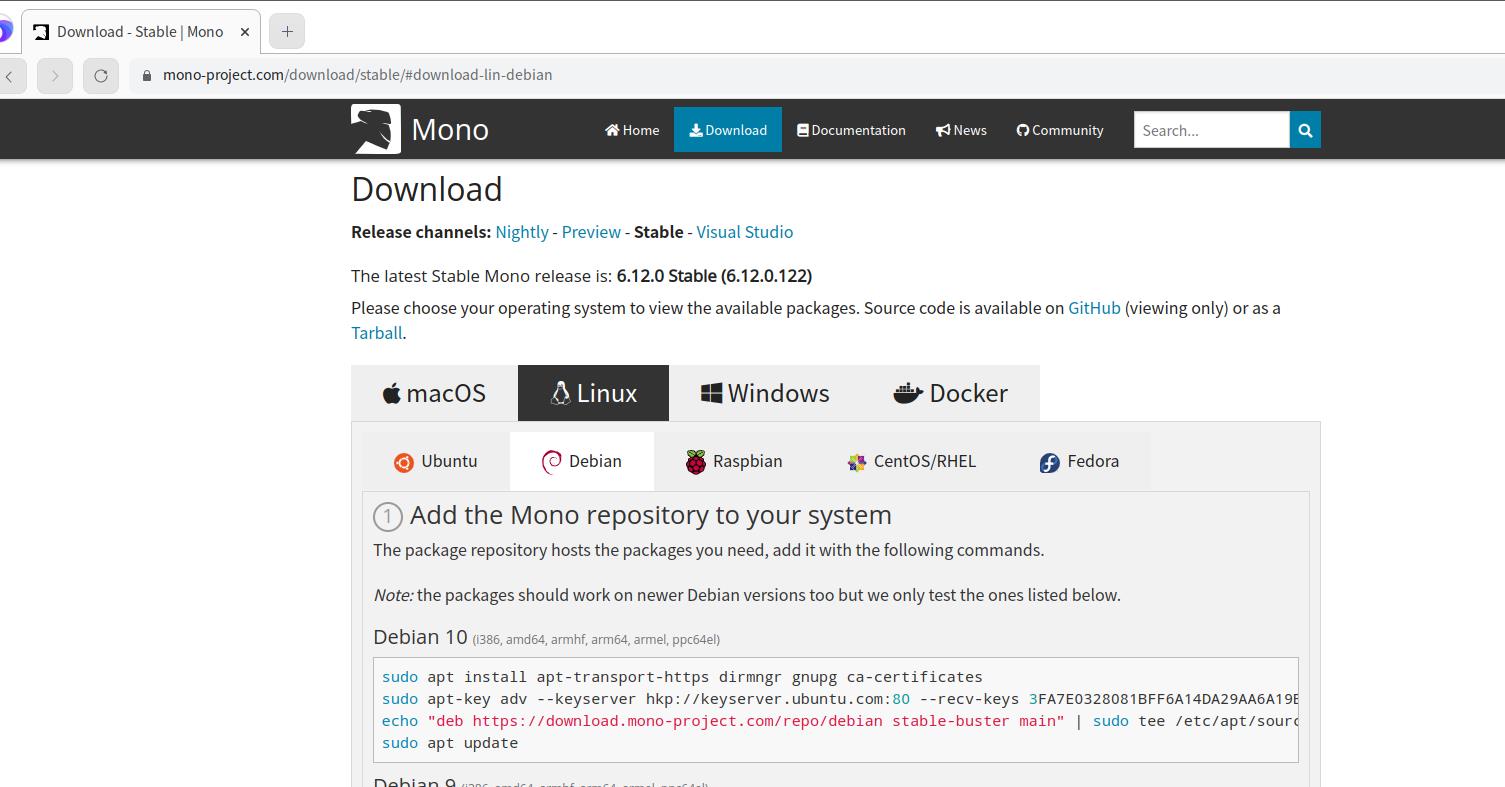Reload the page with the refresh button

click(x=101, y=76)
